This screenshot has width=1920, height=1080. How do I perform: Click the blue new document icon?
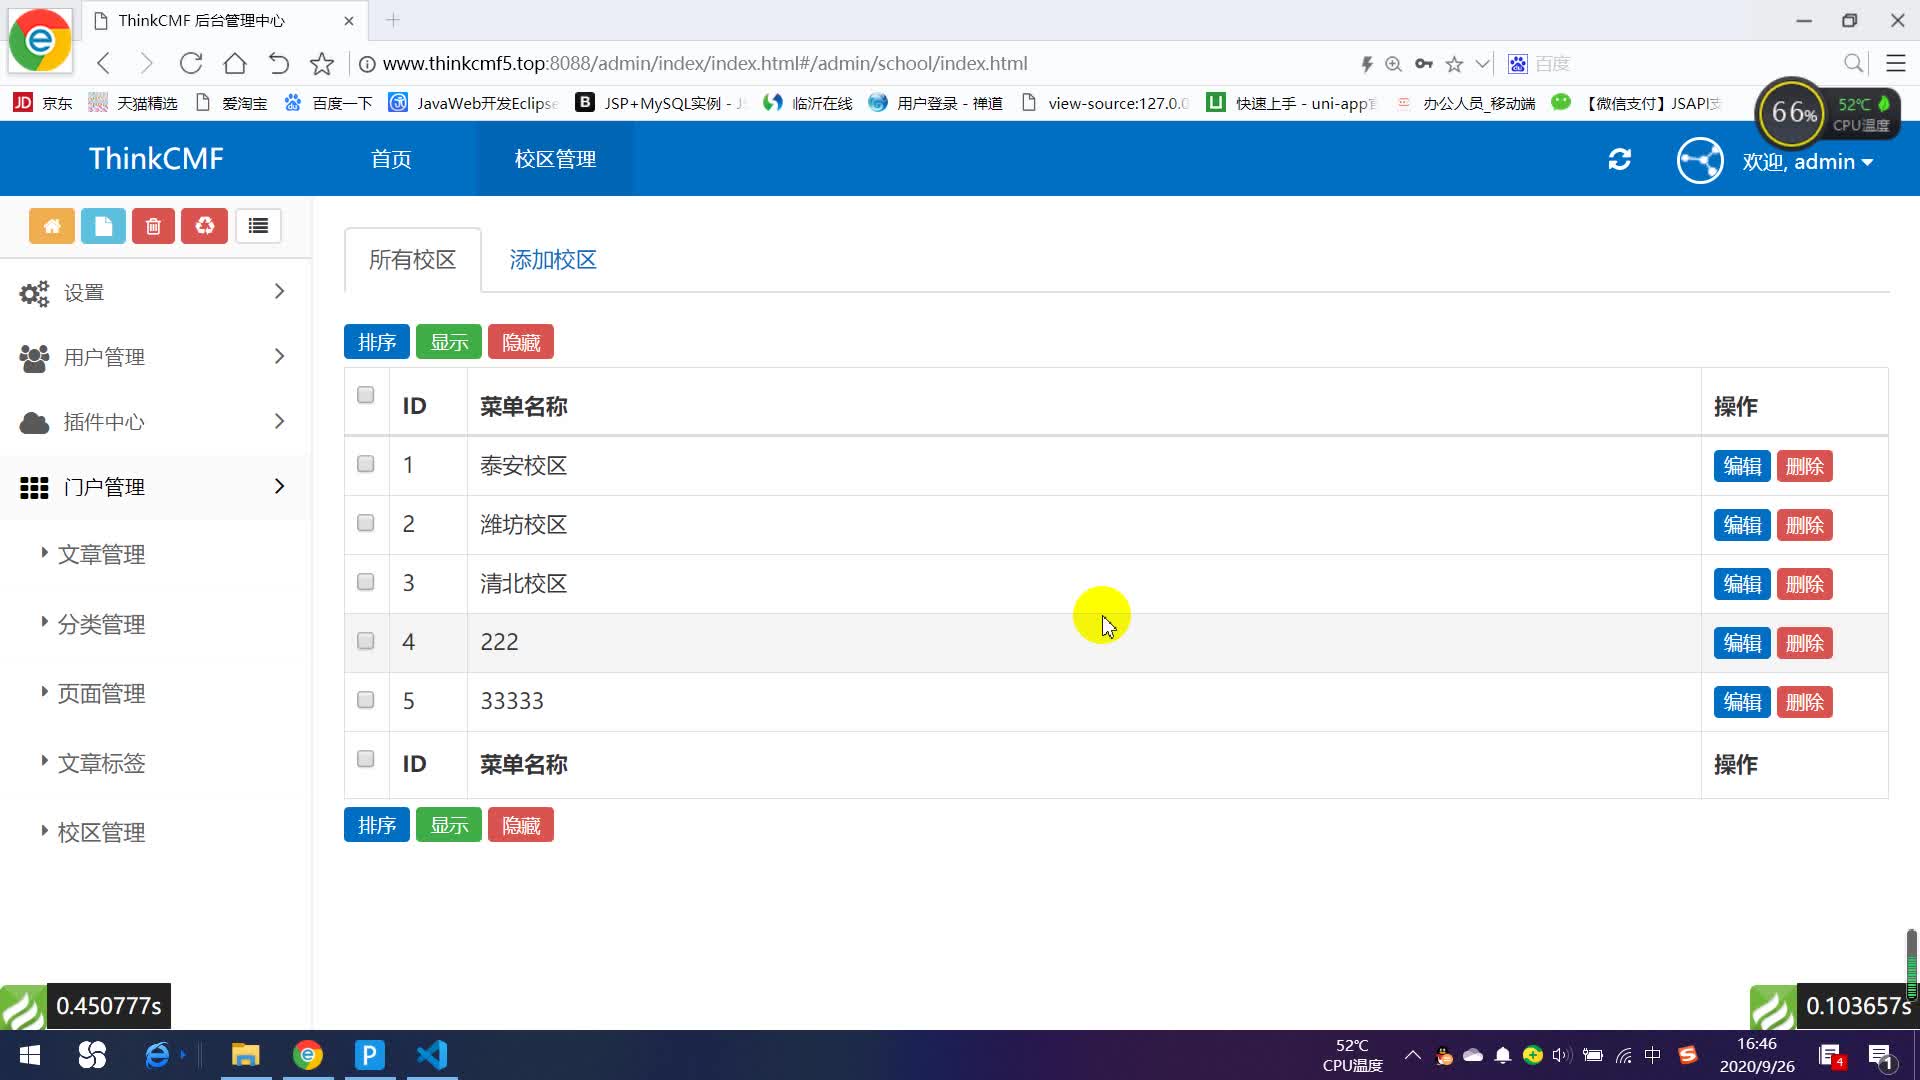[103, 226]
